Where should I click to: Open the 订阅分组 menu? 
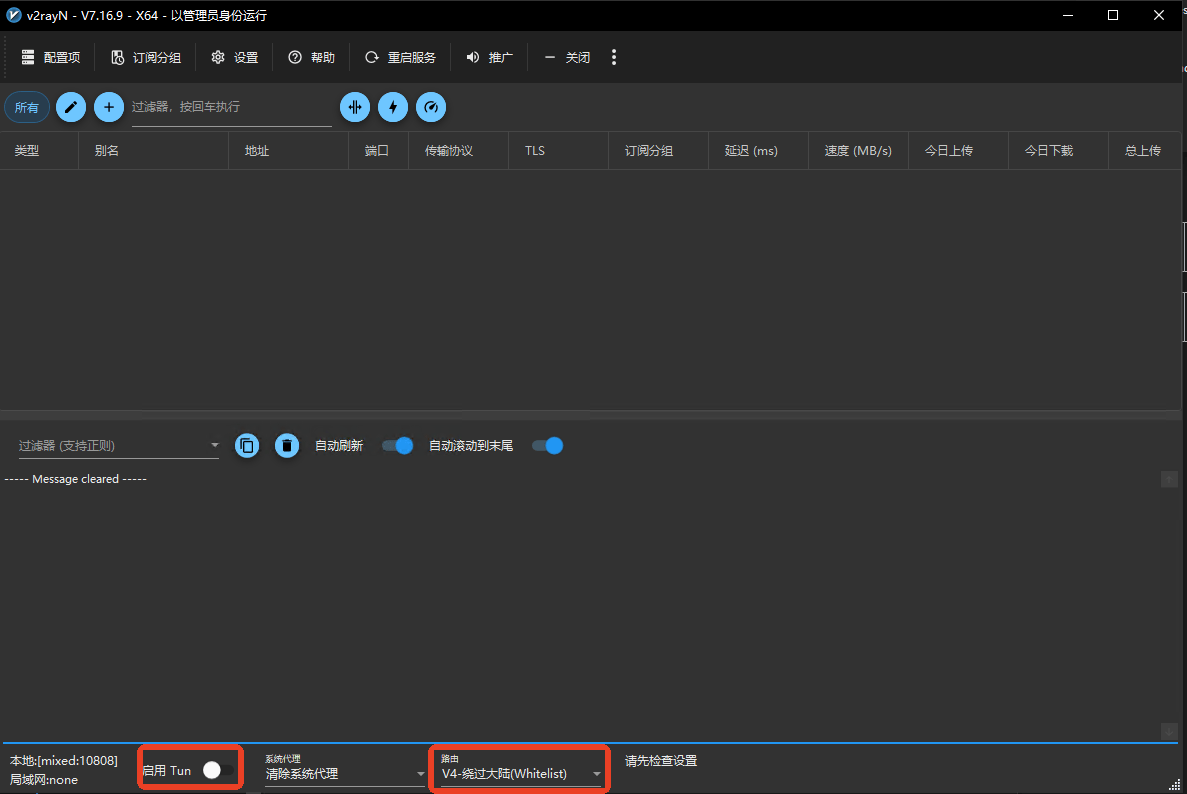(146, 58)
